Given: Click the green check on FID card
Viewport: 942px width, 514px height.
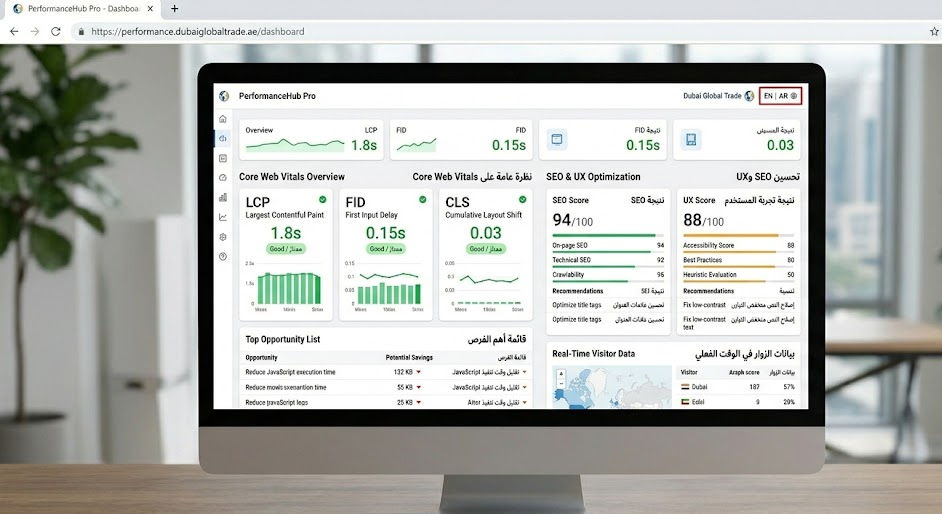Looking at the screenshot, I should pos(423,199).
